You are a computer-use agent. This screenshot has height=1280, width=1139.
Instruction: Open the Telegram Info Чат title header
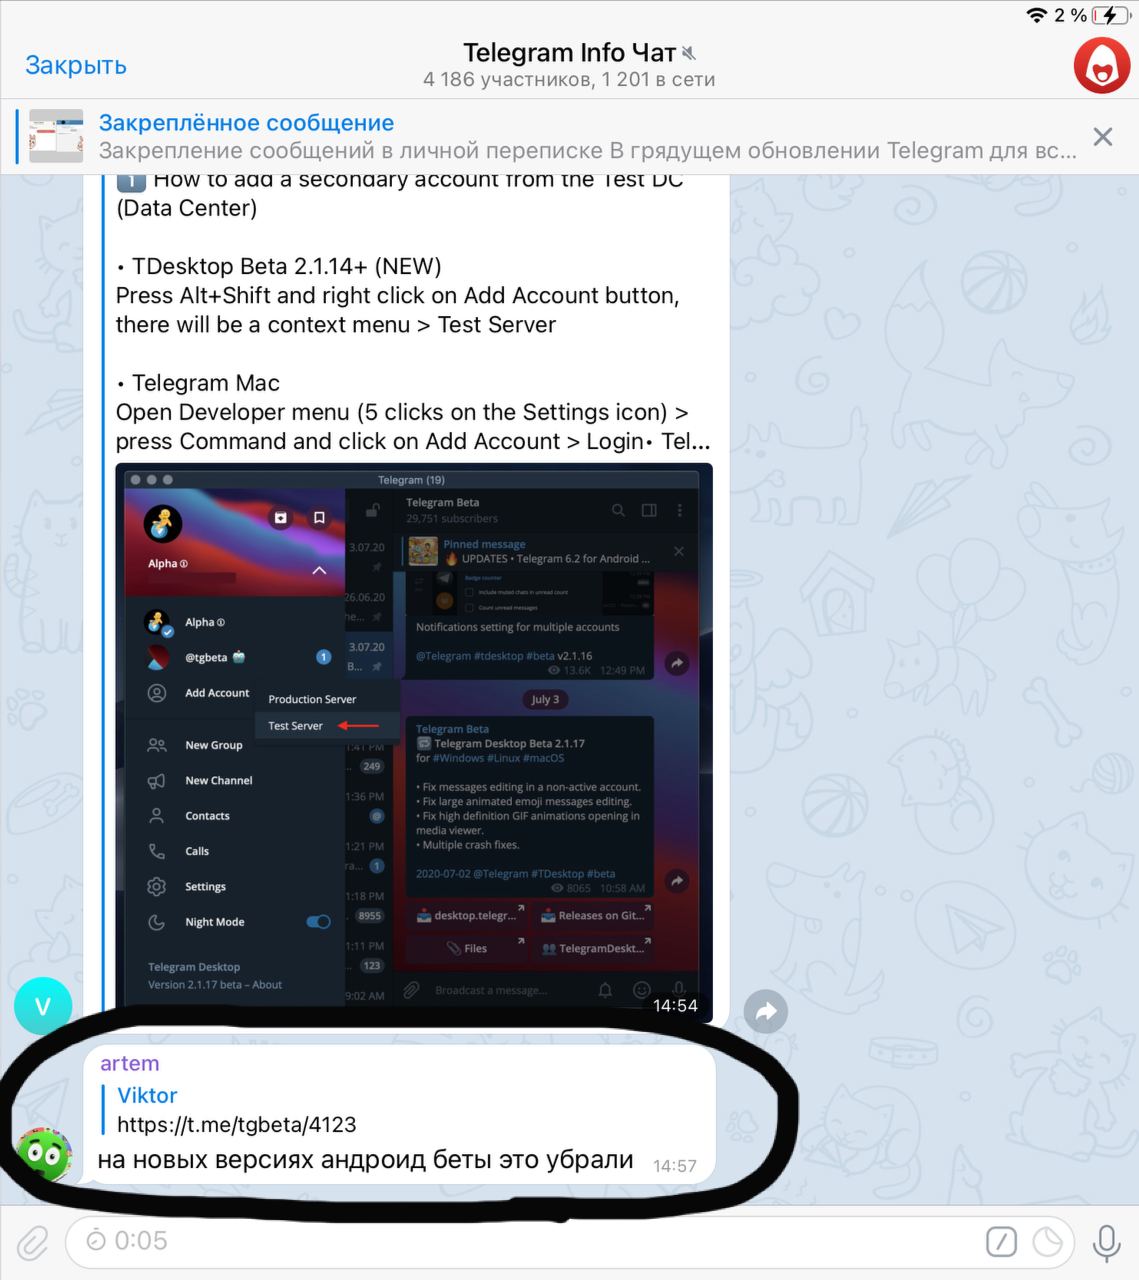point(569,65)
